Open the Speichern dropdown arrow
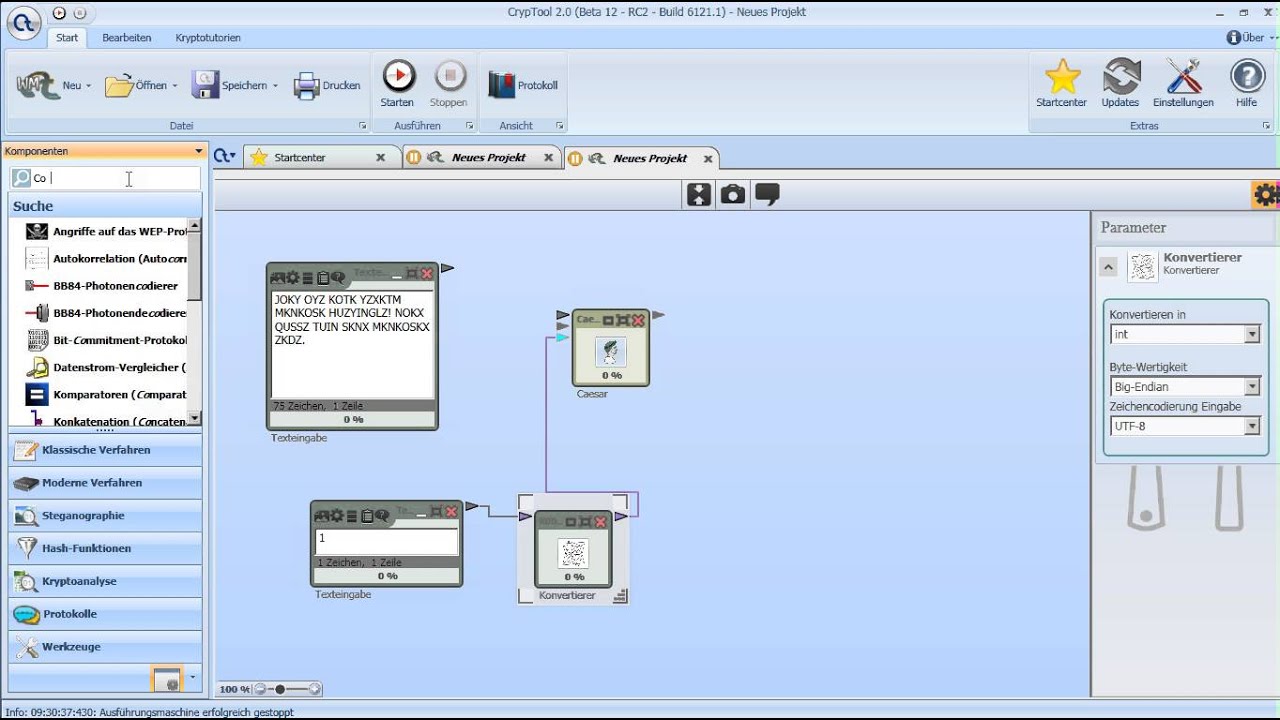The height and width of the screenshot is (720, 1280). (275, 86)
